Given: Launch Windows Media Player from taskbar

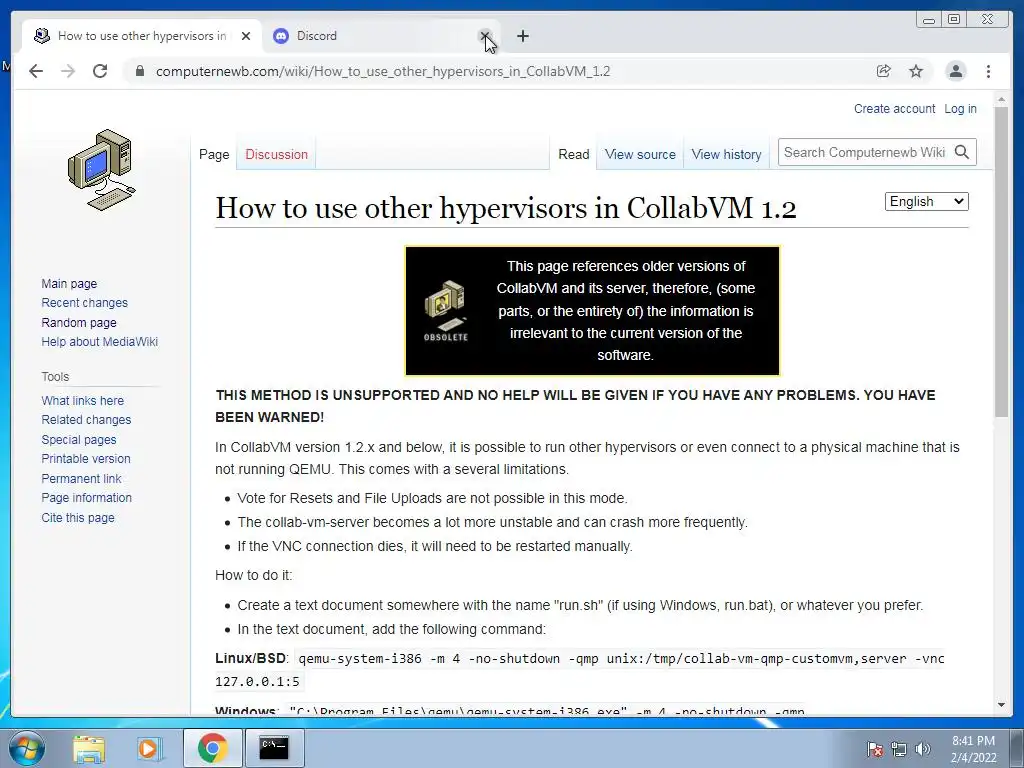Looking at the screenshot, I should click(x=150, y=748).
